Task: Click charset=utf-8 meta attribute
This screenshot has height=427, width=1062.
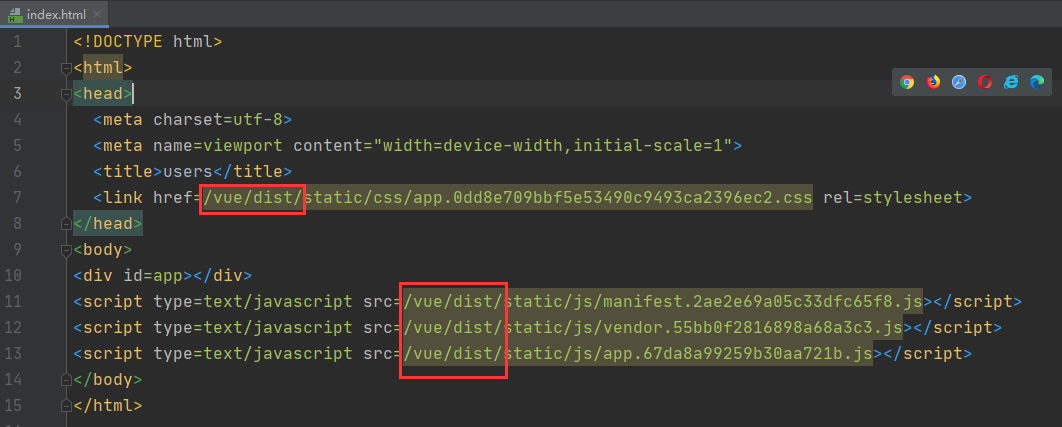Action: coord(217,120)
